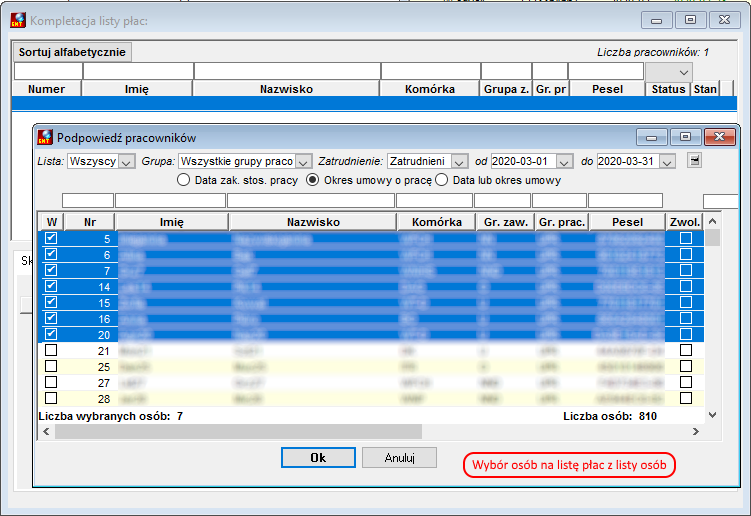Image resolution: width=751 pixels, height=516 pixels.
Task: Click the Nr filter field above employee table
Action: point(88,200)
